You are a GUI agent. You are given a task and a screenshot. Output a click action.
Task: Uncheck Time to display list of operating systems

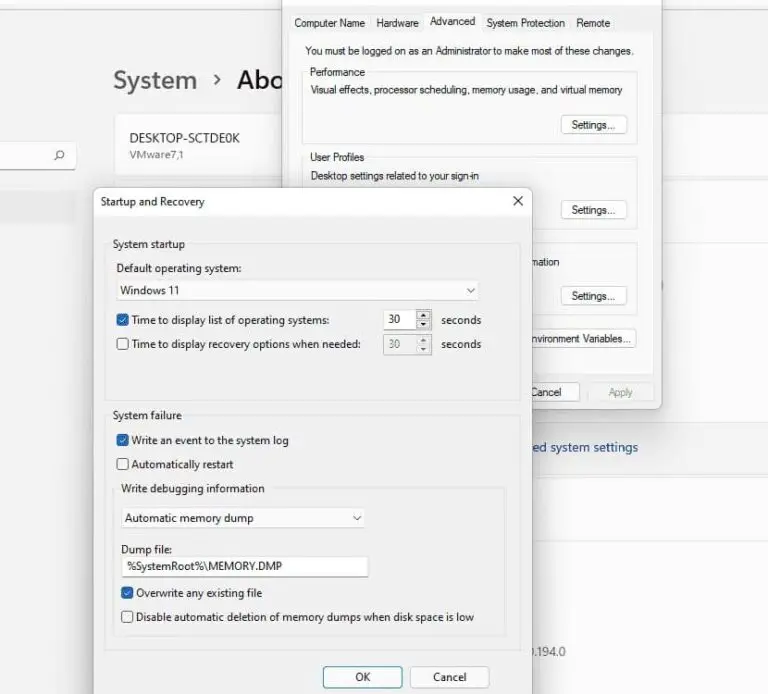(123, 320)
